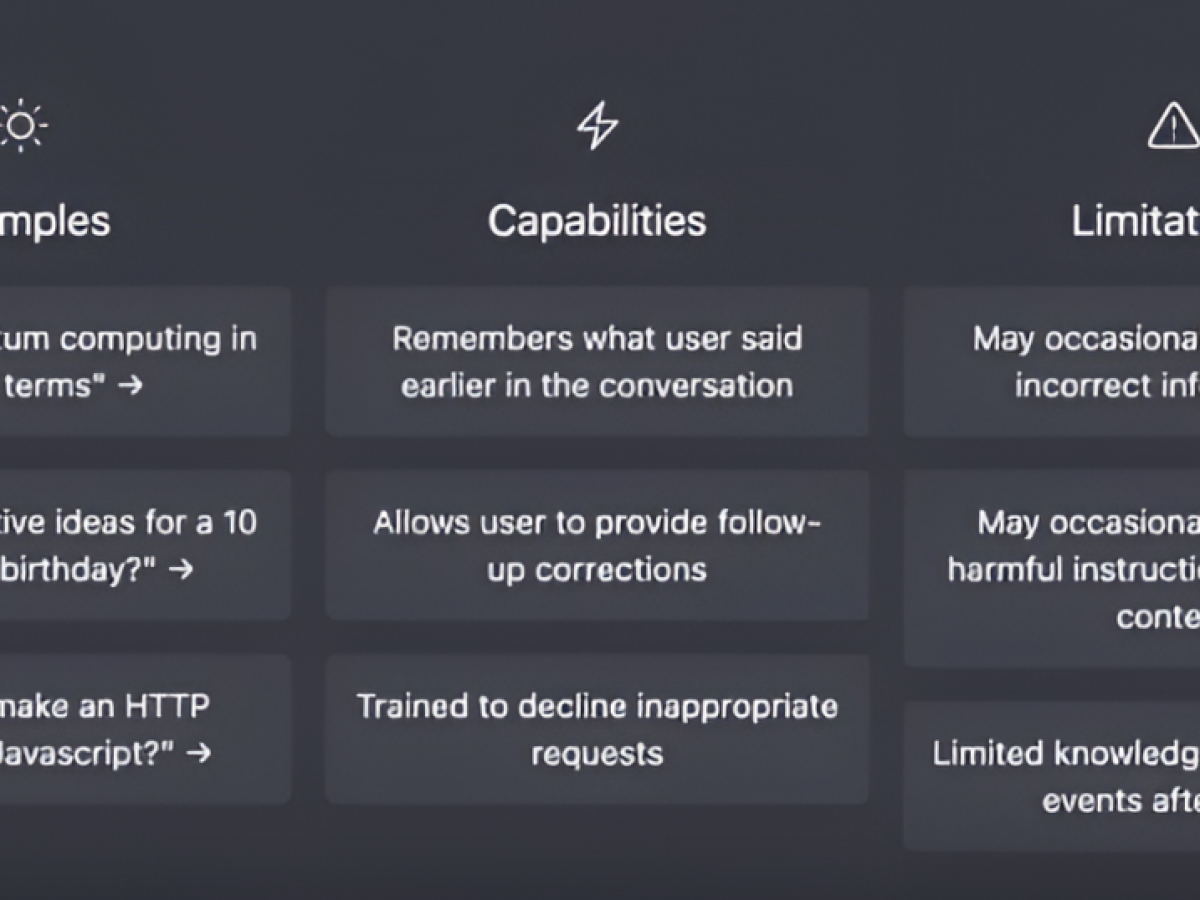Choose the 10 year old birthday ideas example
1200x900 pixels.
[140, 545]
